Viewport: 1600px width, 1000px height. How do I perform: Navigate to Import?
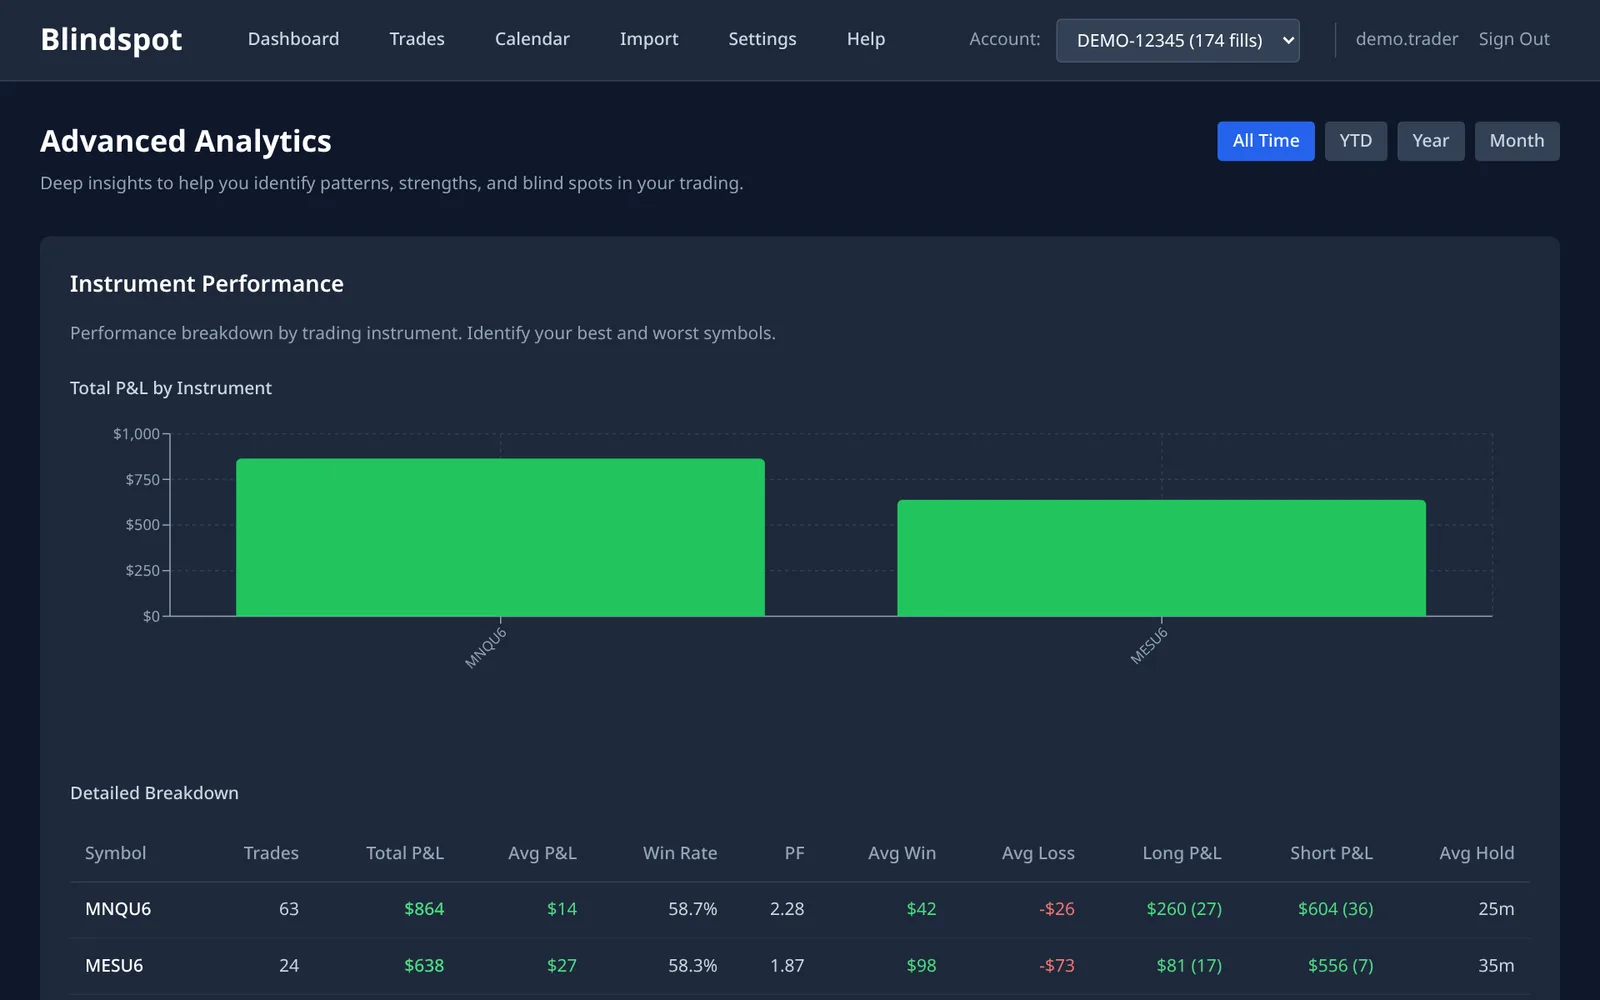pos(649,39)
